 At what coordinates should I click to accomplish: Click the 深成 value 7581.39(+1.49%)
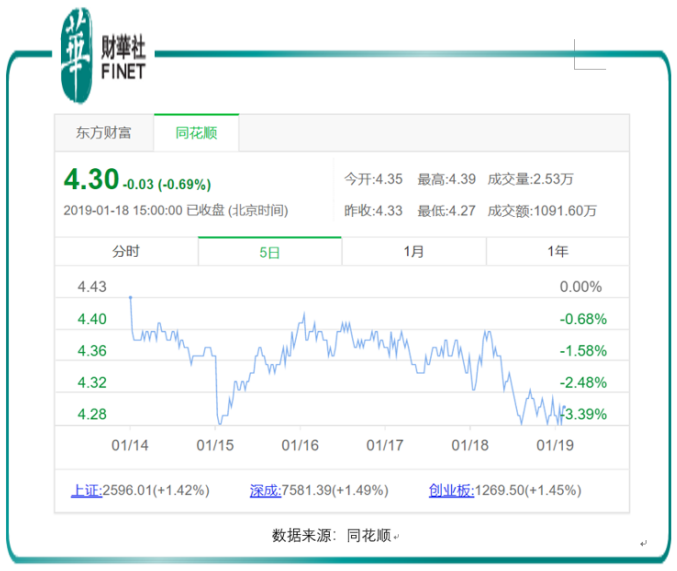click(335, 490)
